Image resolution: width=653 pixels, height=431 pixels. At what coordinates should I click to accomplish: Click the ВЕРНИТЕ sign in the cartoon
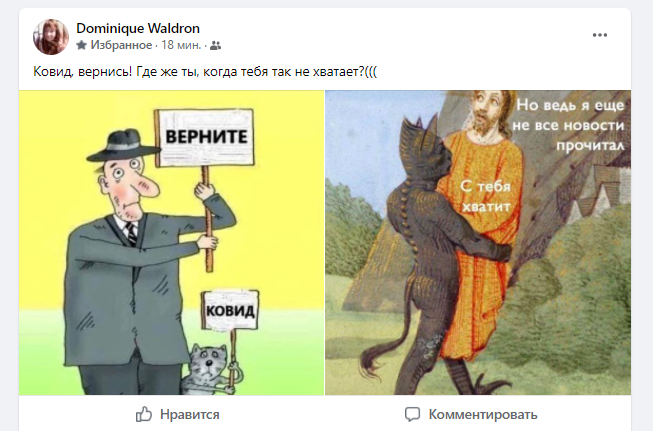pos(204,138)
